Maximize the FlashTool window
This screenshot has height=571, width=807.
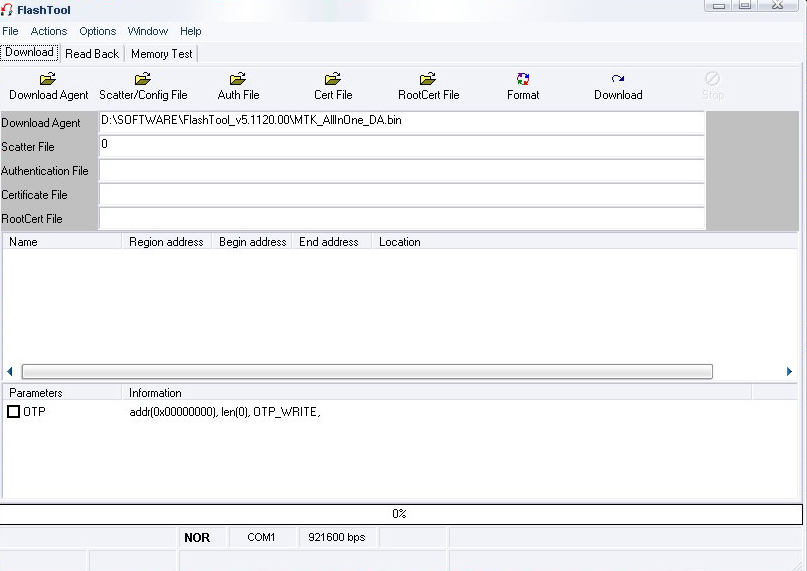pyautogui.click(x=745, y=5)
